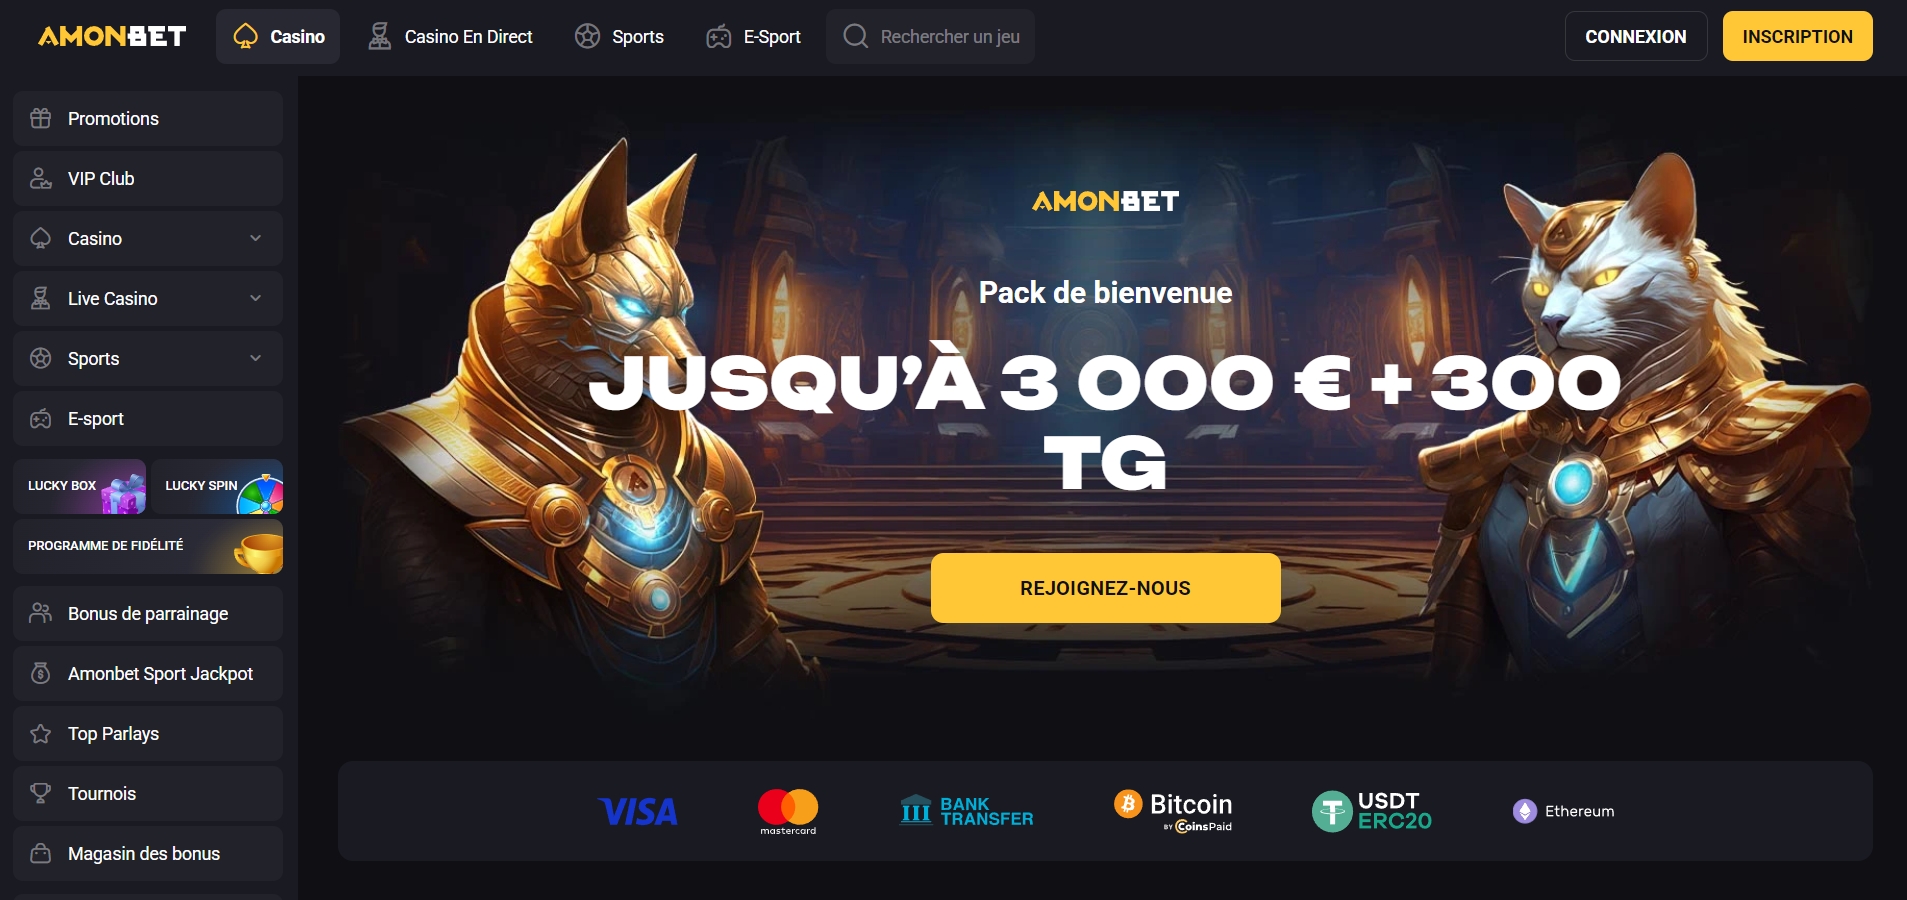Click the Top Parlays star icon
Screen dimensions: 1907x900
tap(40, 733)
